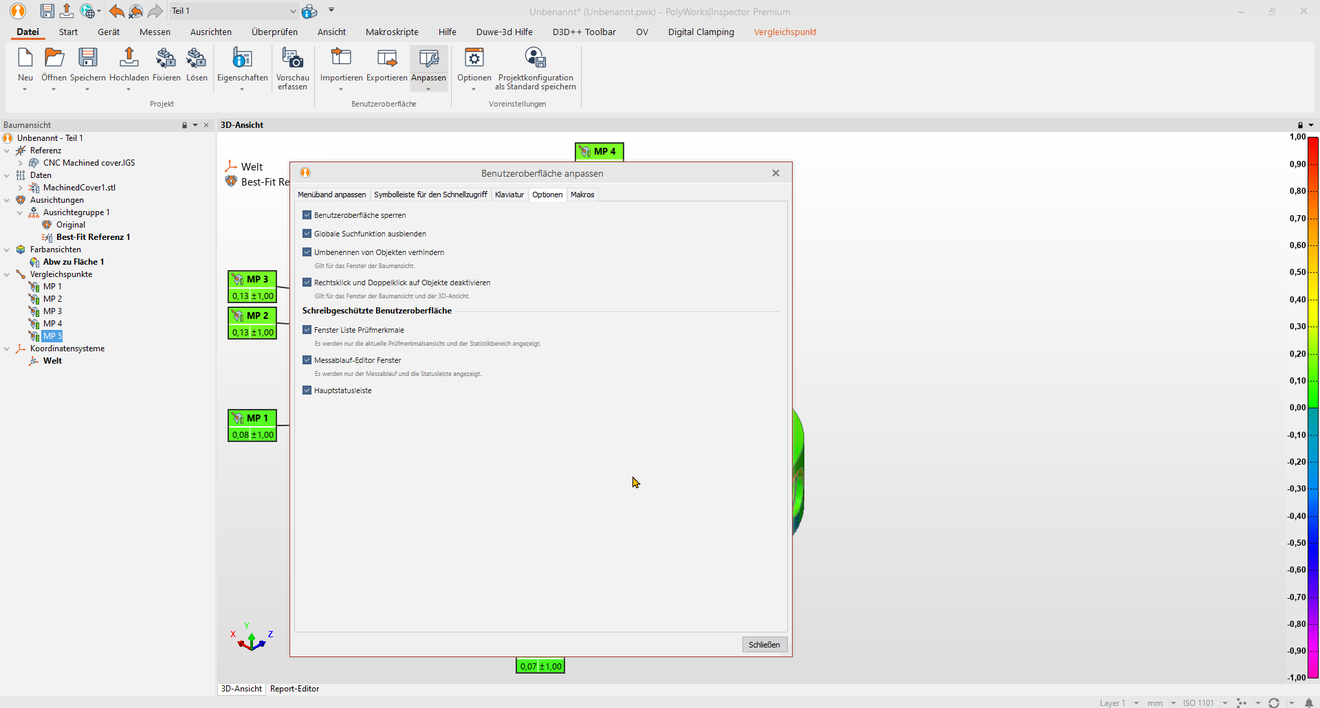Image resolution: width=1320 pixels, height=708 pixels.
Task: Switch to the Report-Editor view tab
Action: coord(294,689)
